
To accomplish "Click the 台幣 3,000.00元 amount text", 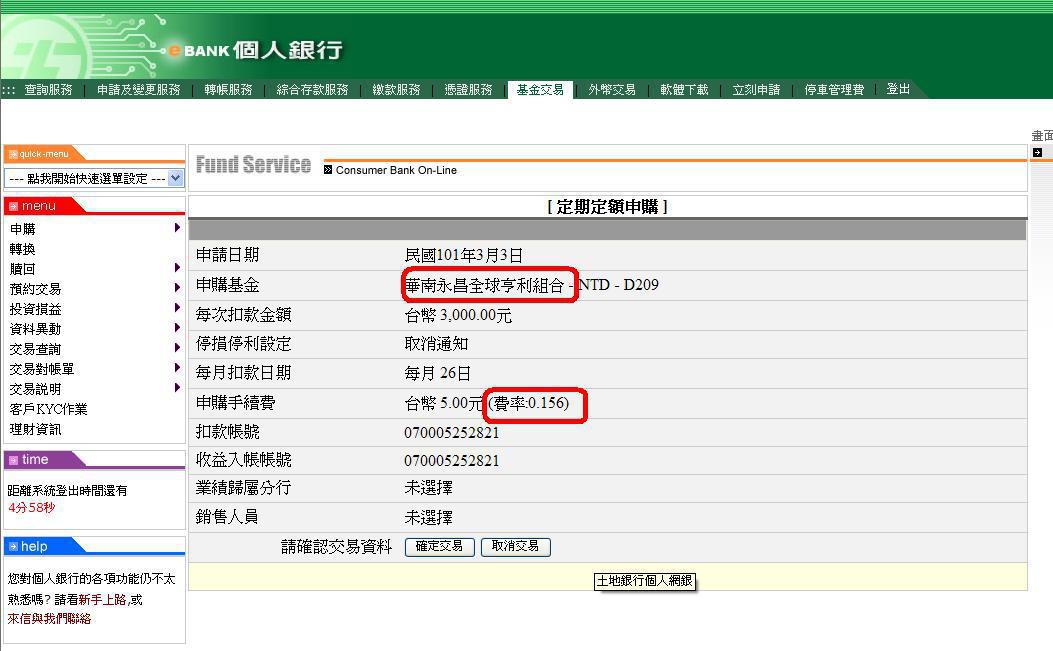I will (458, 315).
